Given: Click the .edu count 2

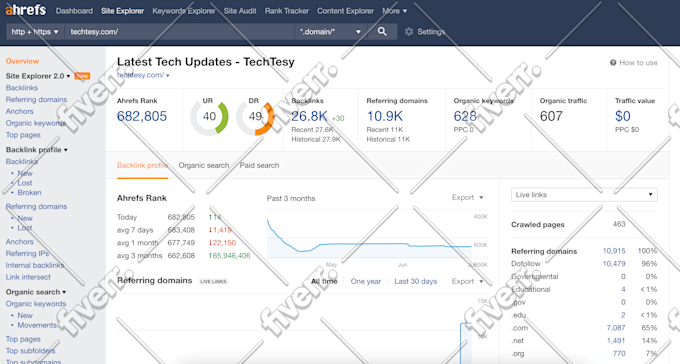Looking at the screenshot, I should (x=623, y=315).
